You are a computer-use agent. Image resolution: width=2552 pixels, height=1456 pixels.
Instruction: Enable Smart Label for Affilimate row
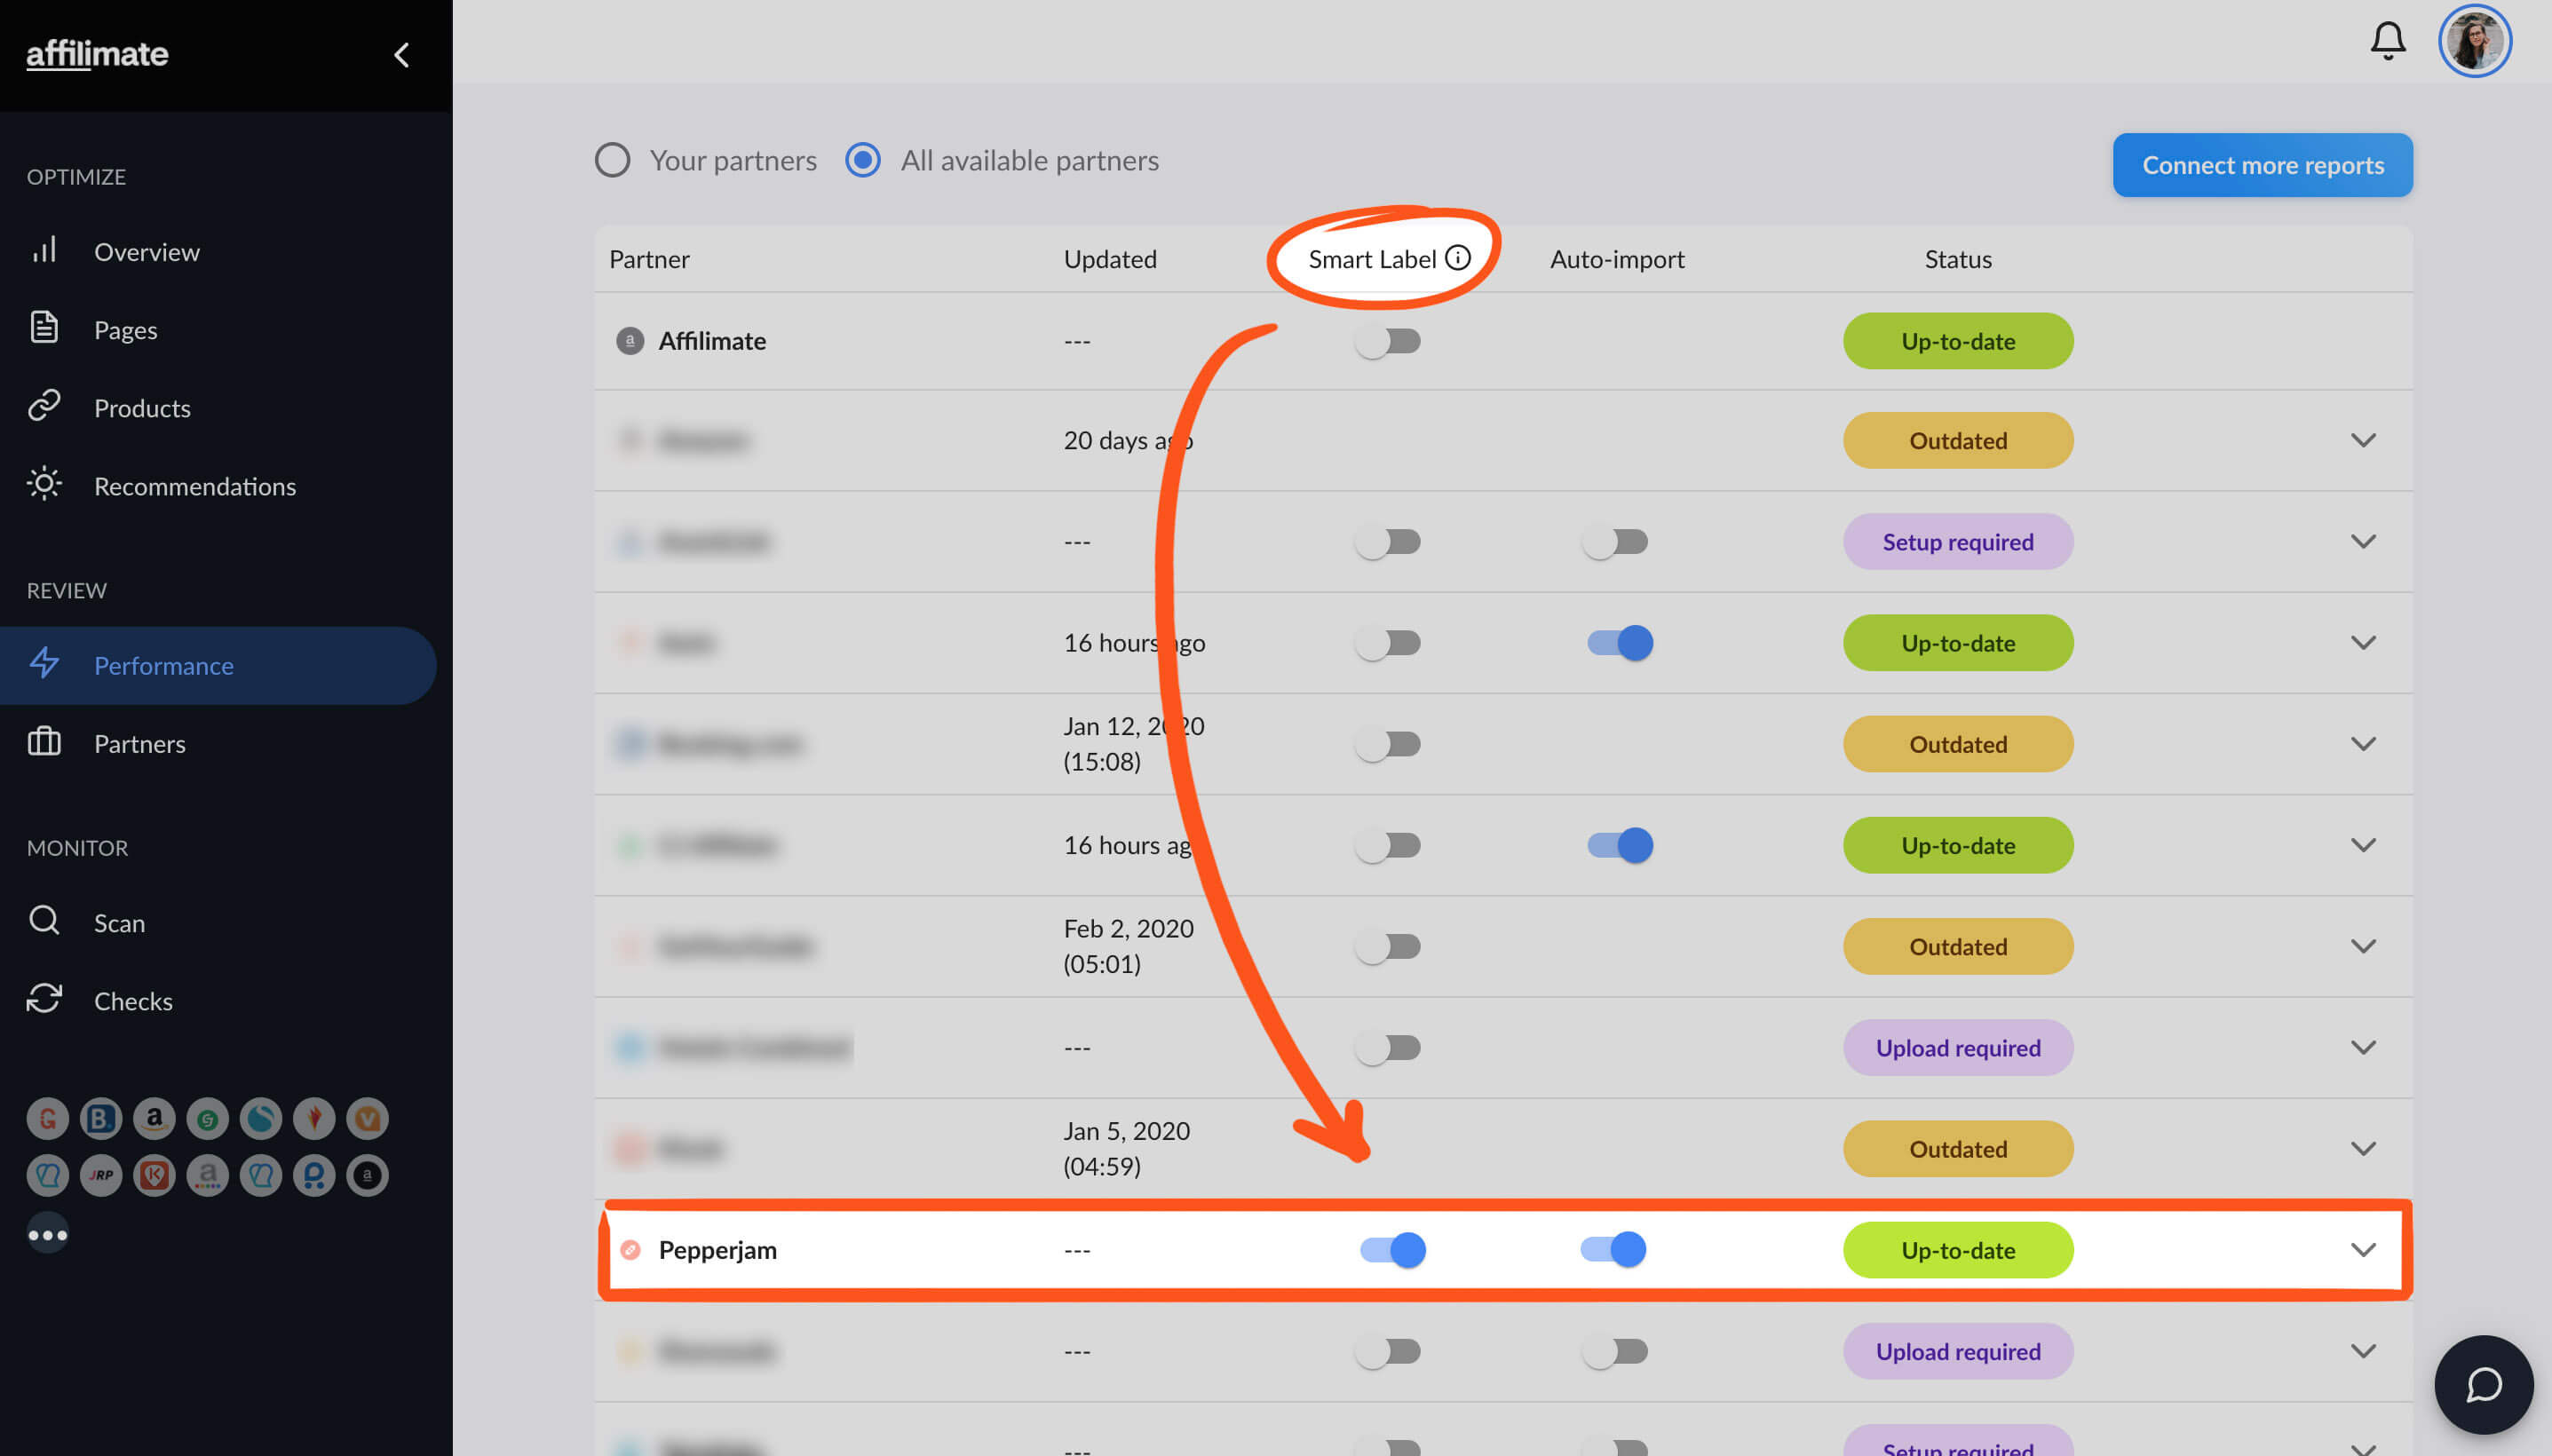point(1388,342)
